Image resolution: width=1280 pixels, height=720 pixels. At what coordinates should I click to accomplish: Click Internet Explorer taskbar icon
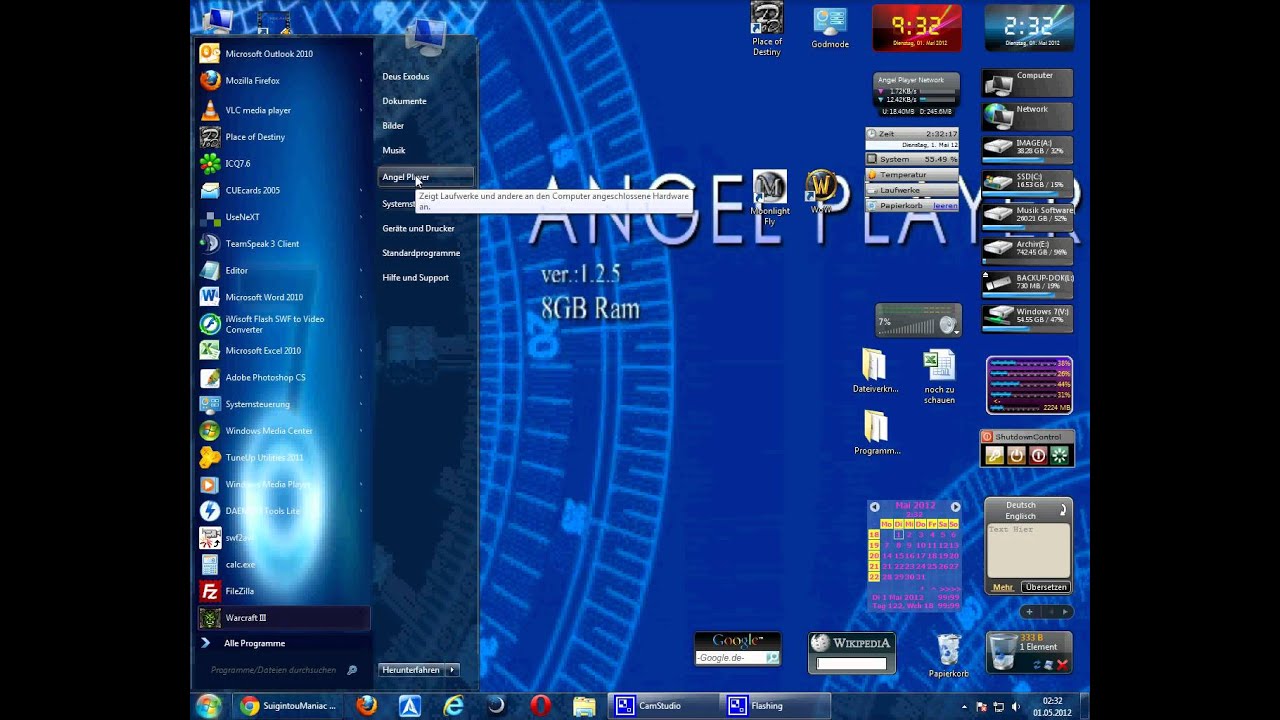[x=454, y=706]
